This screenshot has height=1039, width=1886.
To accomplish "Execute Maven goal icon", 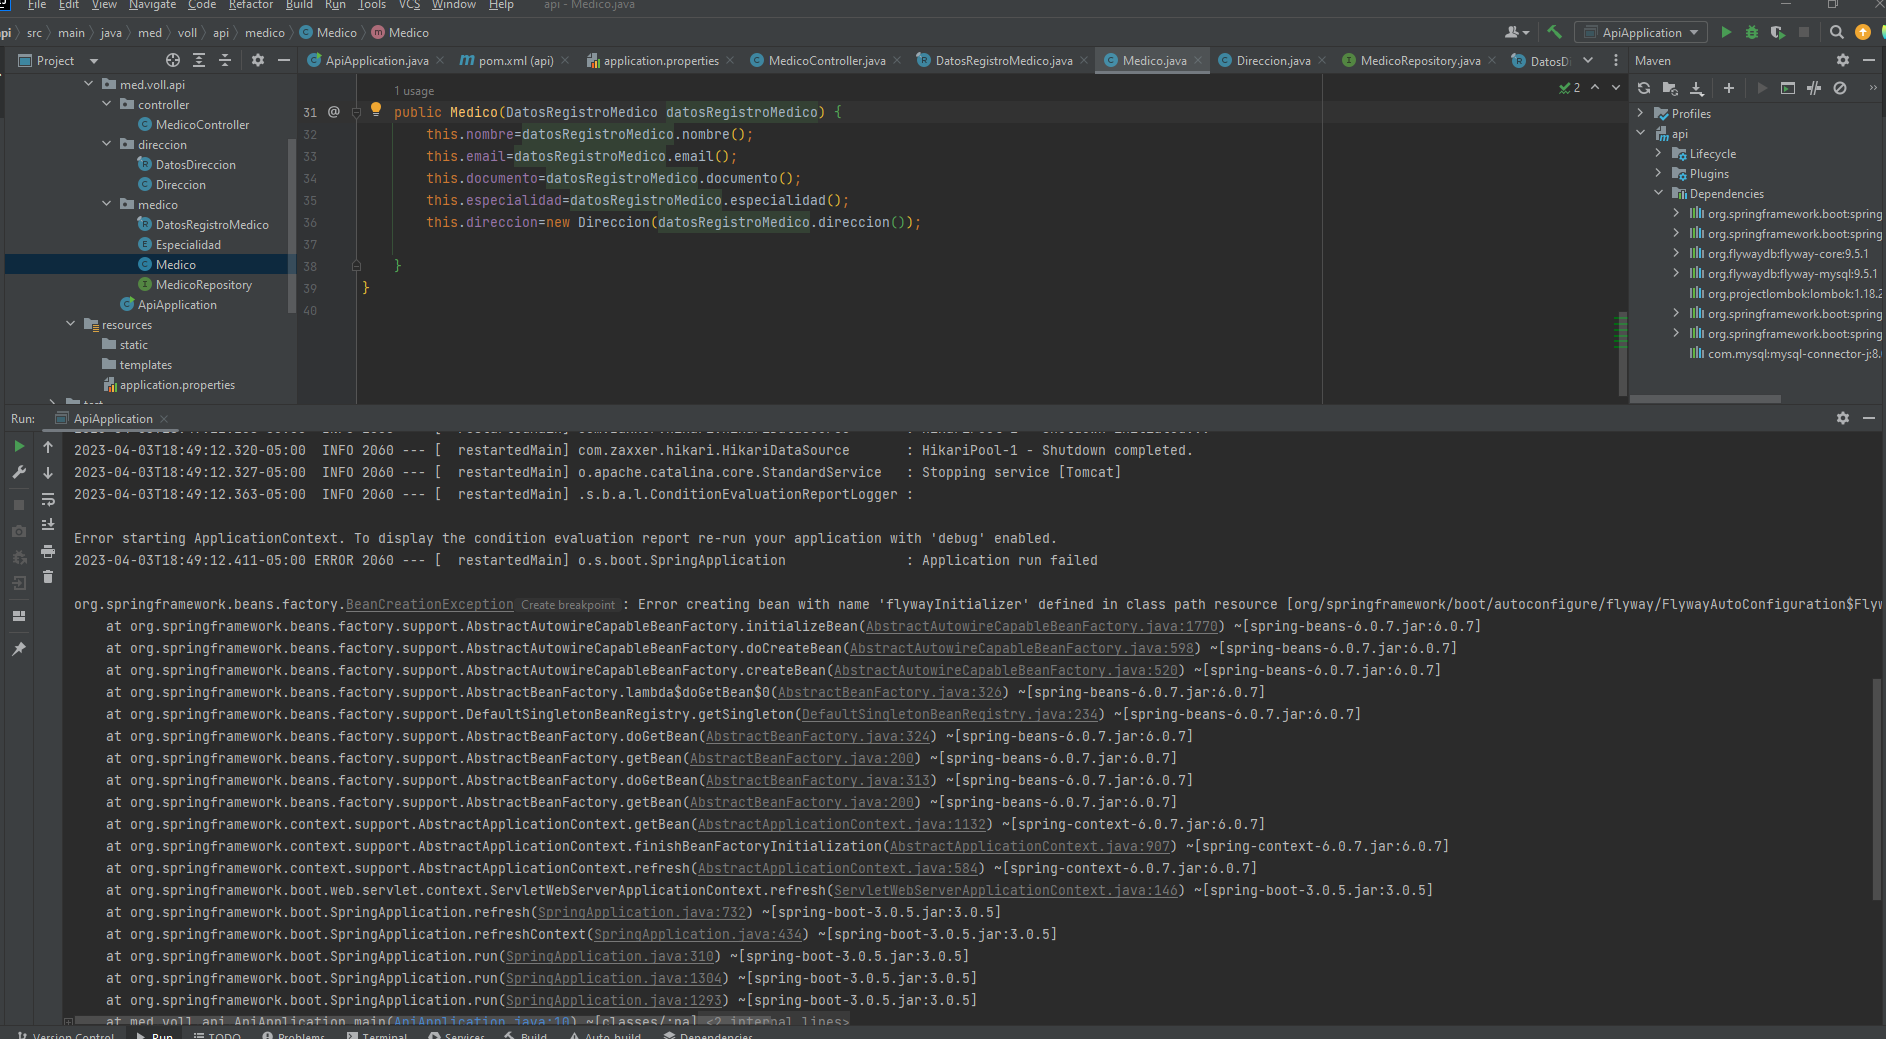I will pyautogui.click(x=1788, y=88).
